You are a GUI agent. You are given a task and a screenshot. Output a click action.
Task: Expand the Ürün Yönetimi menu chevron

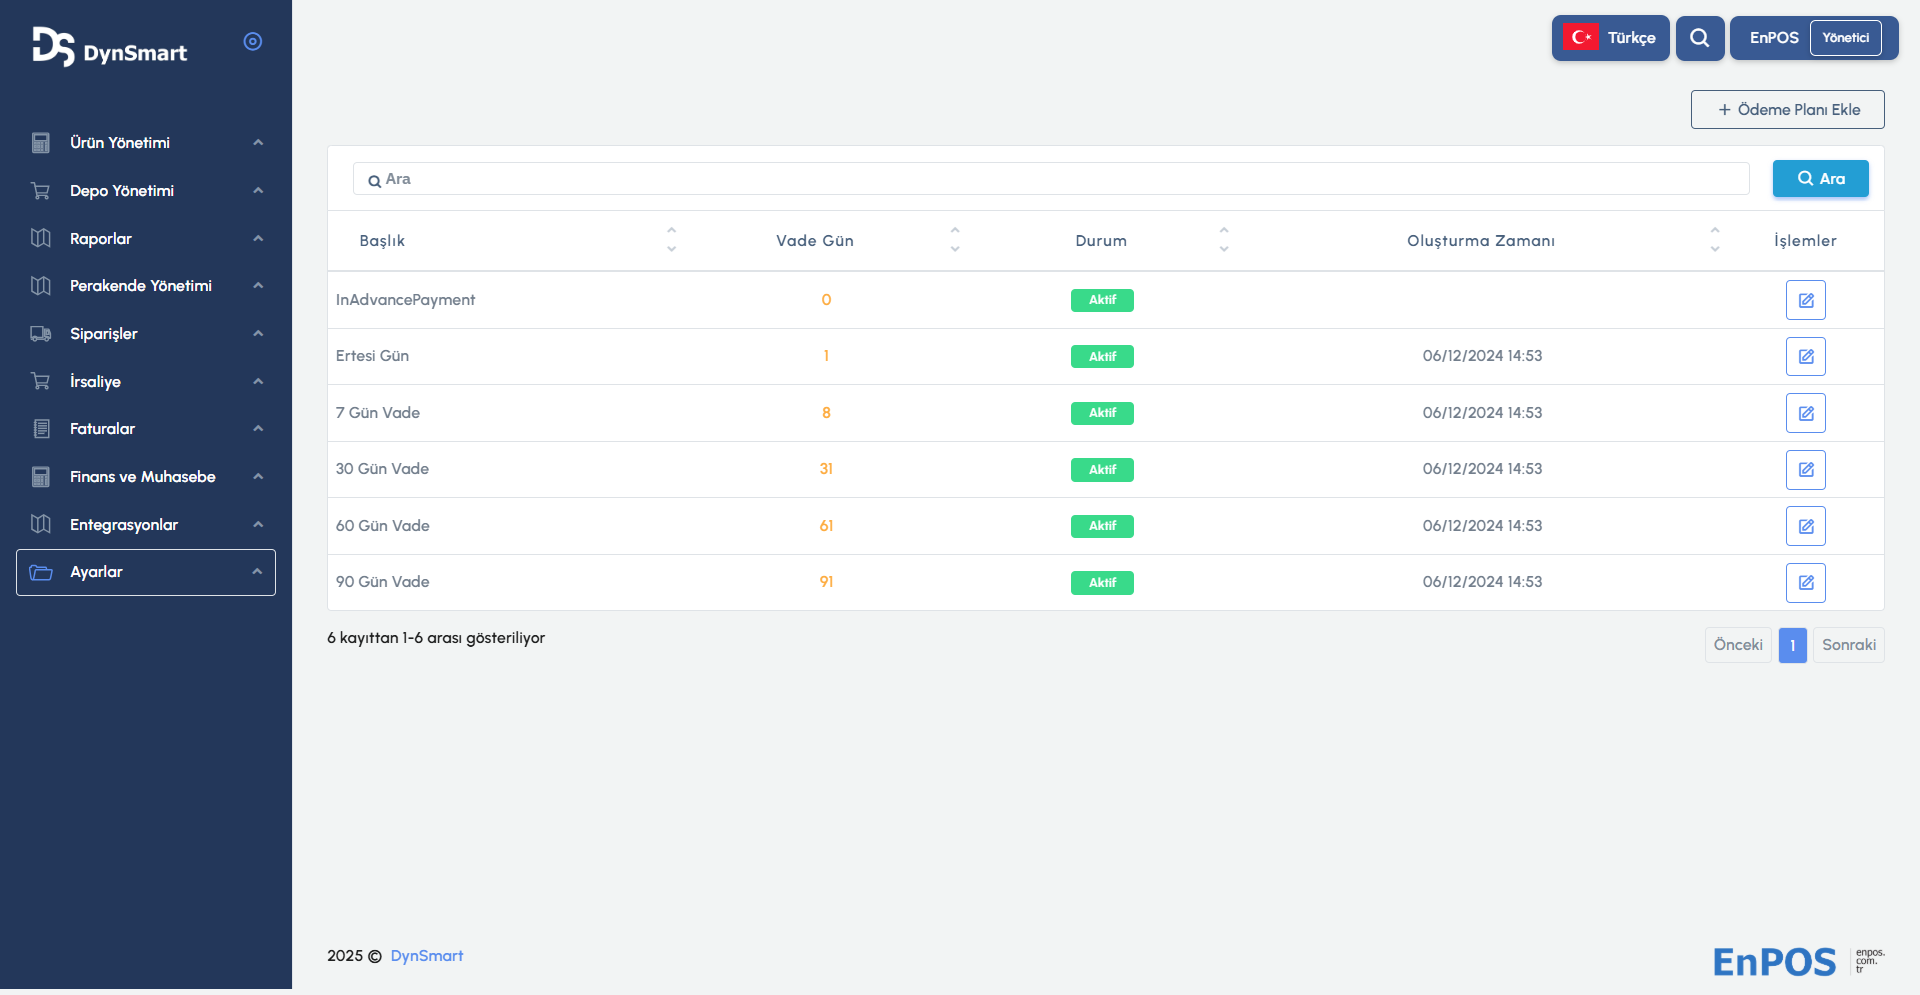tap(258, 143)
